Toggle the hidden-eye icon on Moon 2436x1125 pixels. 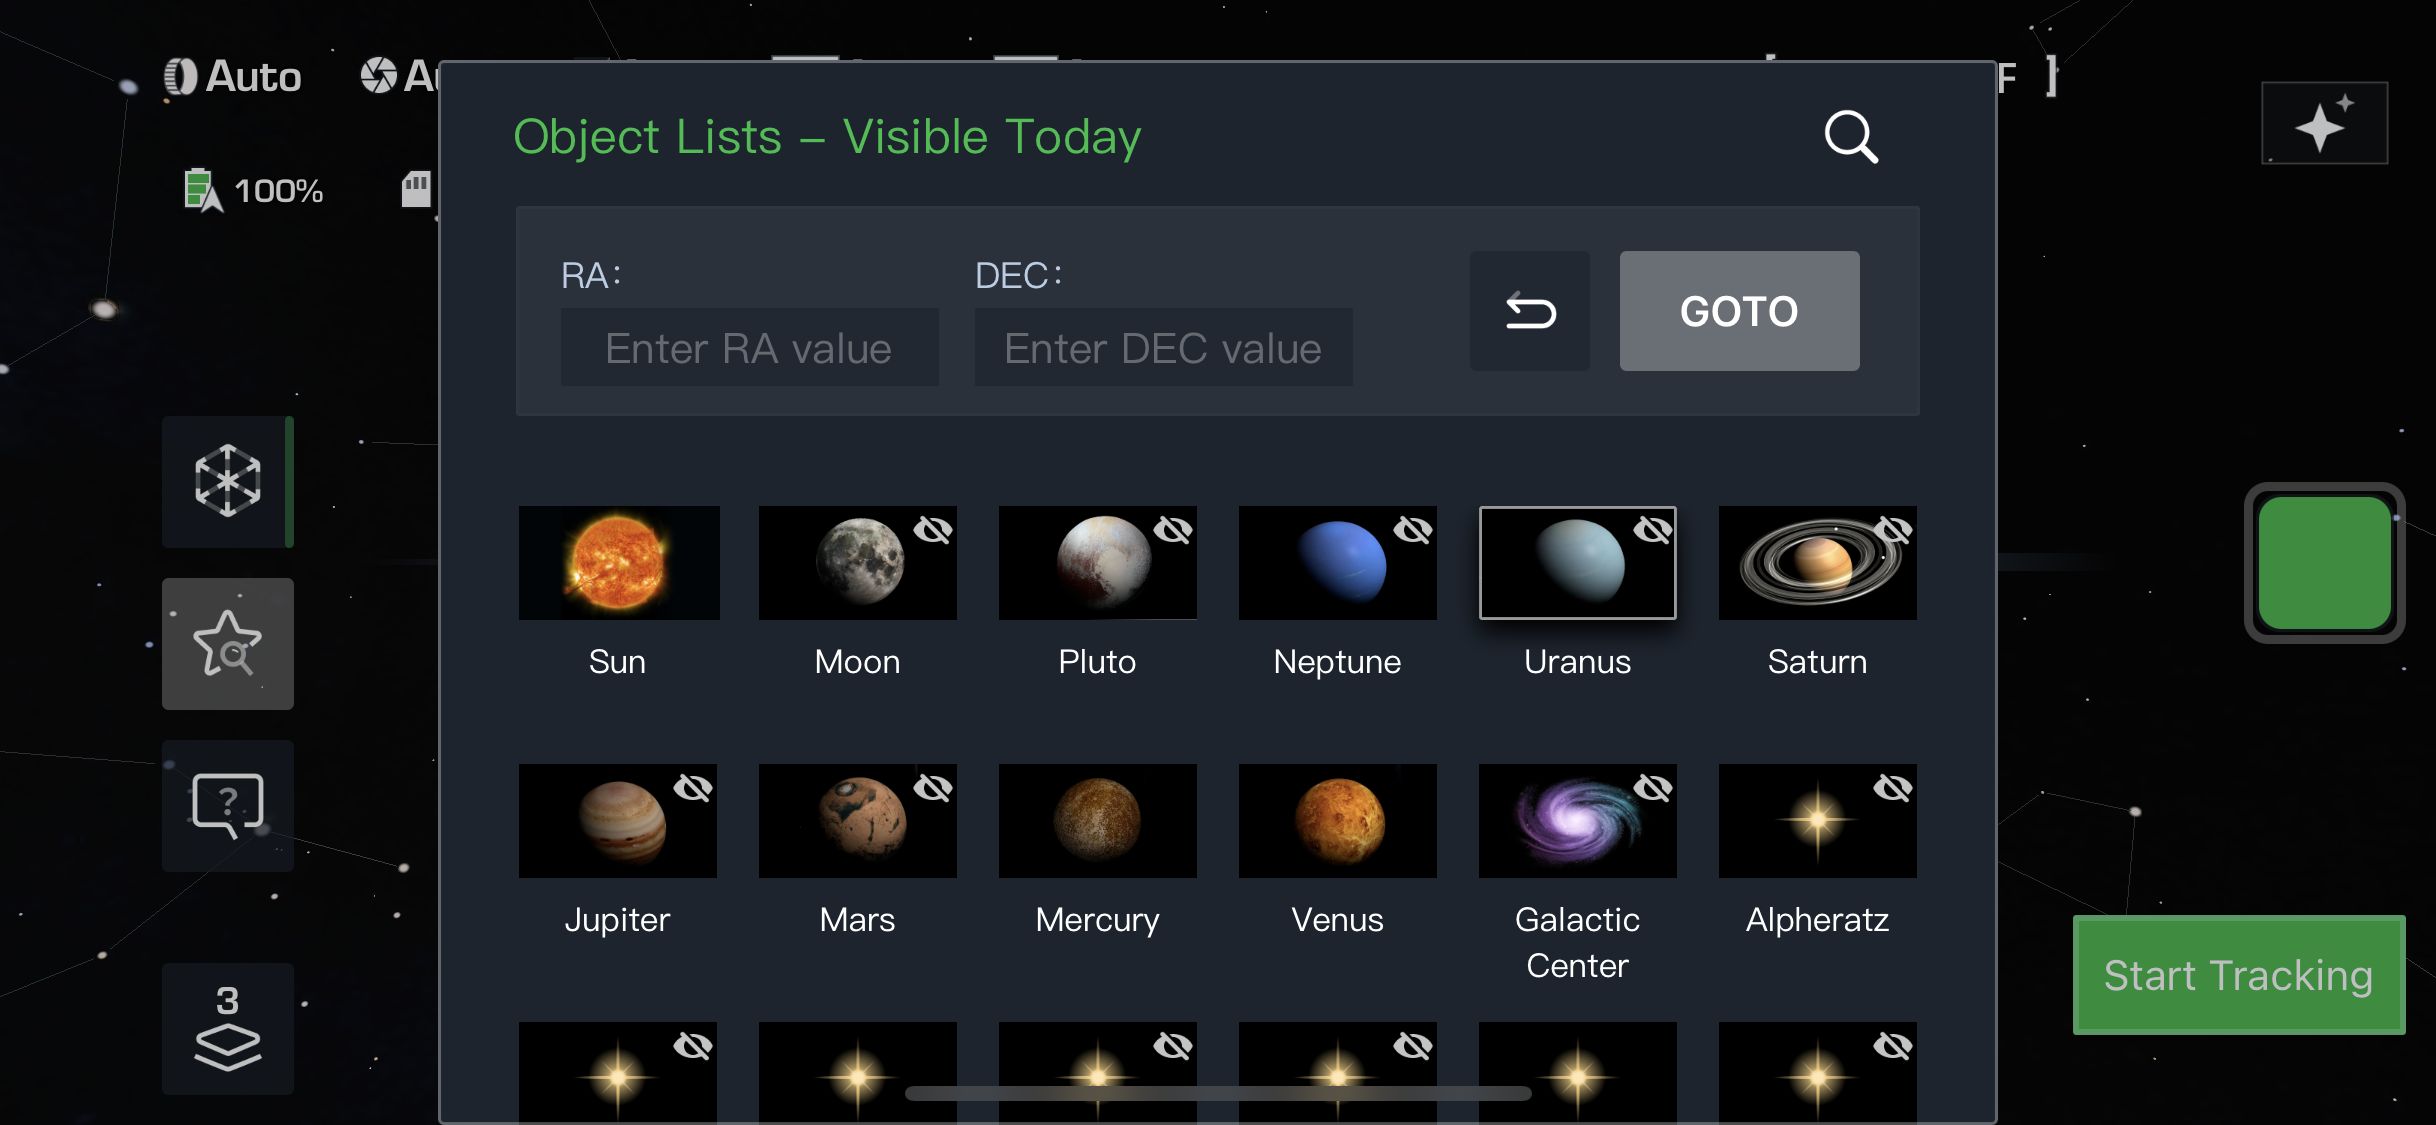pyautogui.click(x=933, y=530)
